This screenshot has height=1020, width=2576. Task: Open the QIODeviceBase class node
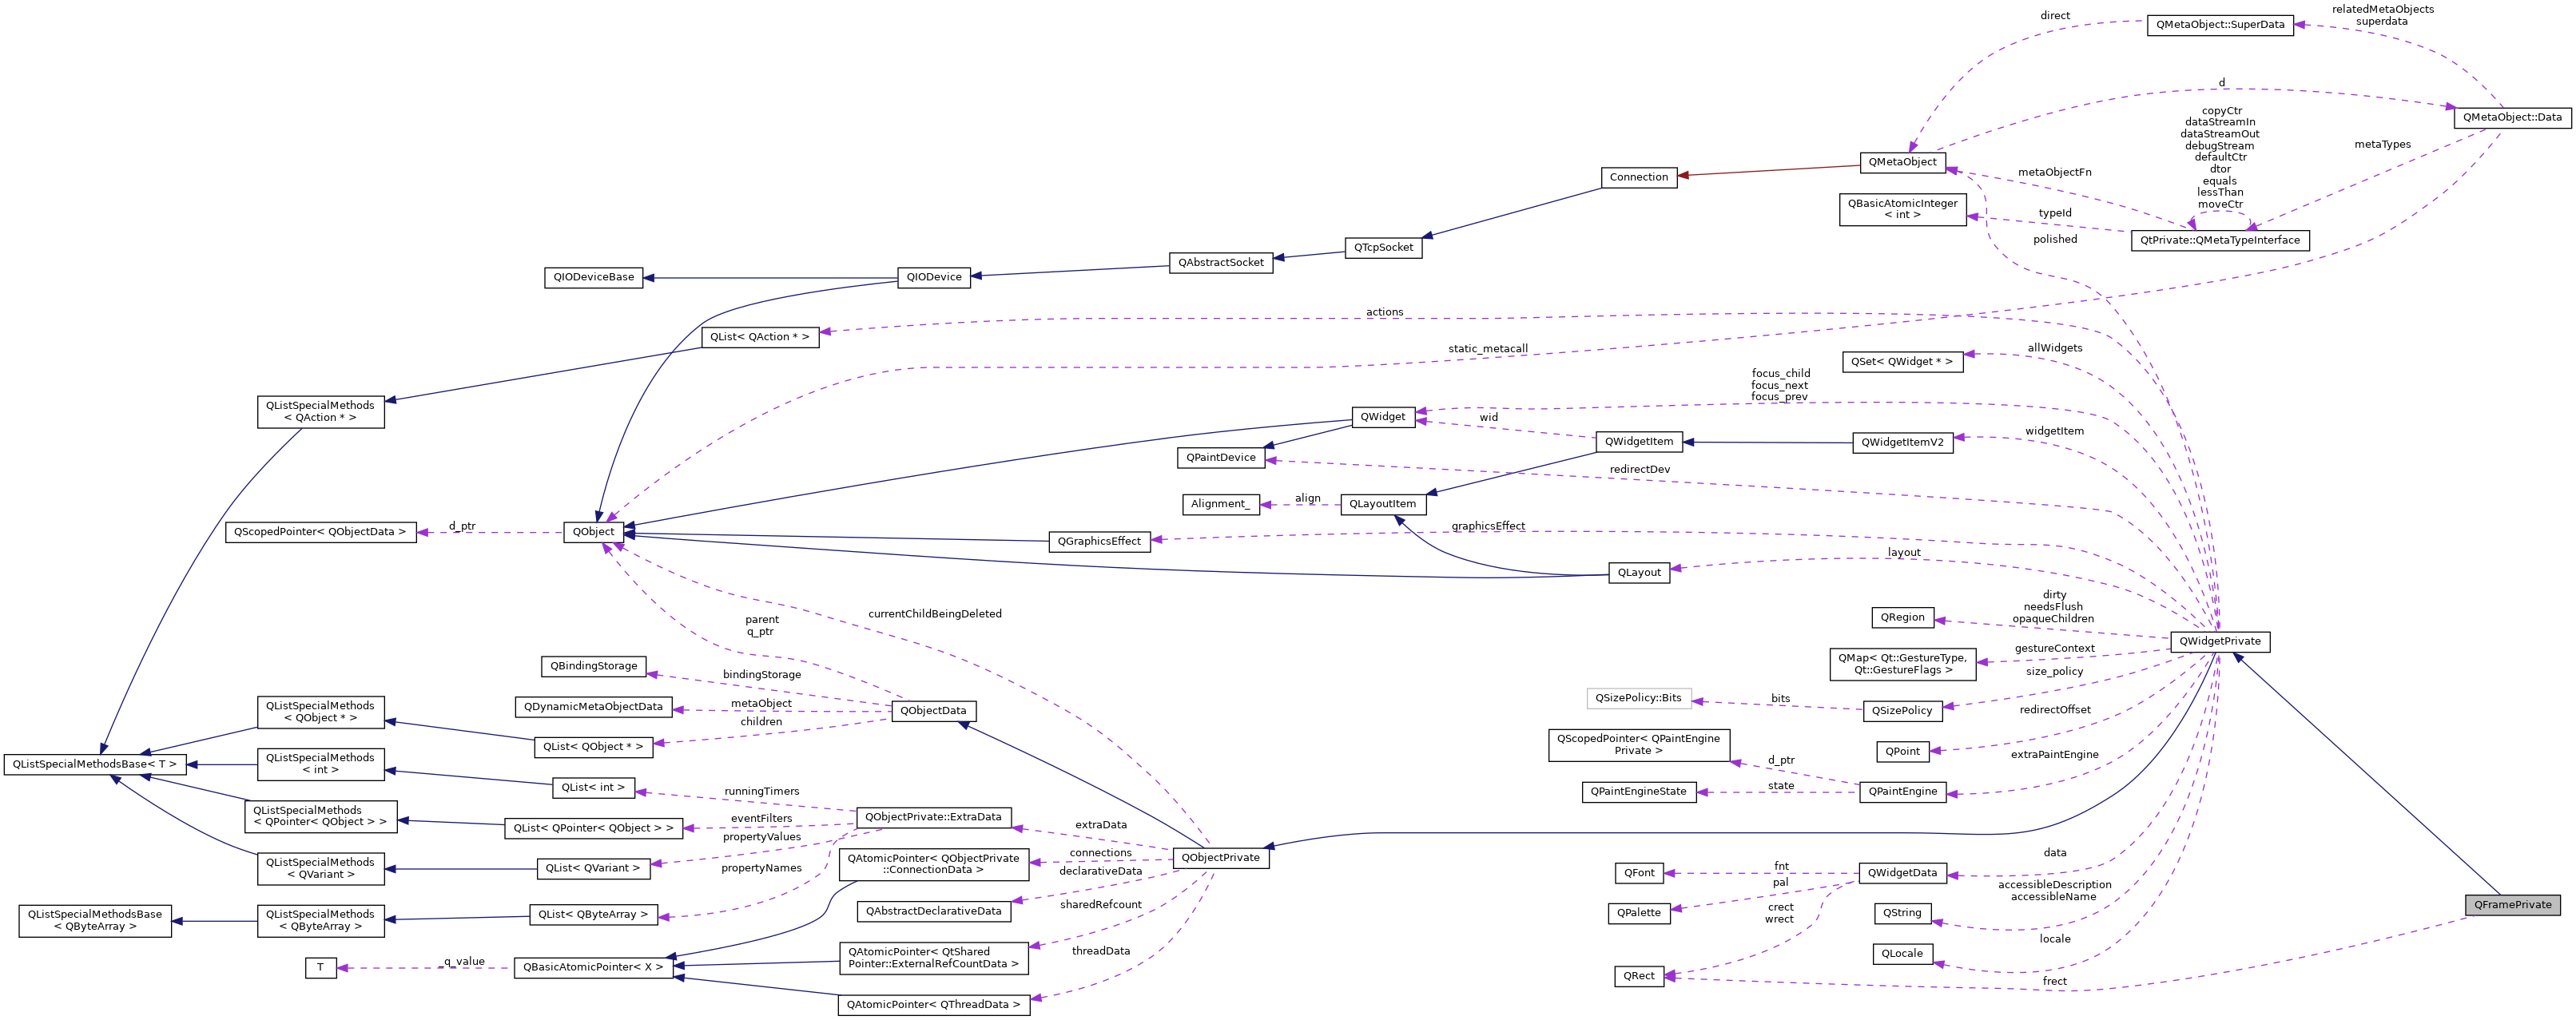[594, 277]
